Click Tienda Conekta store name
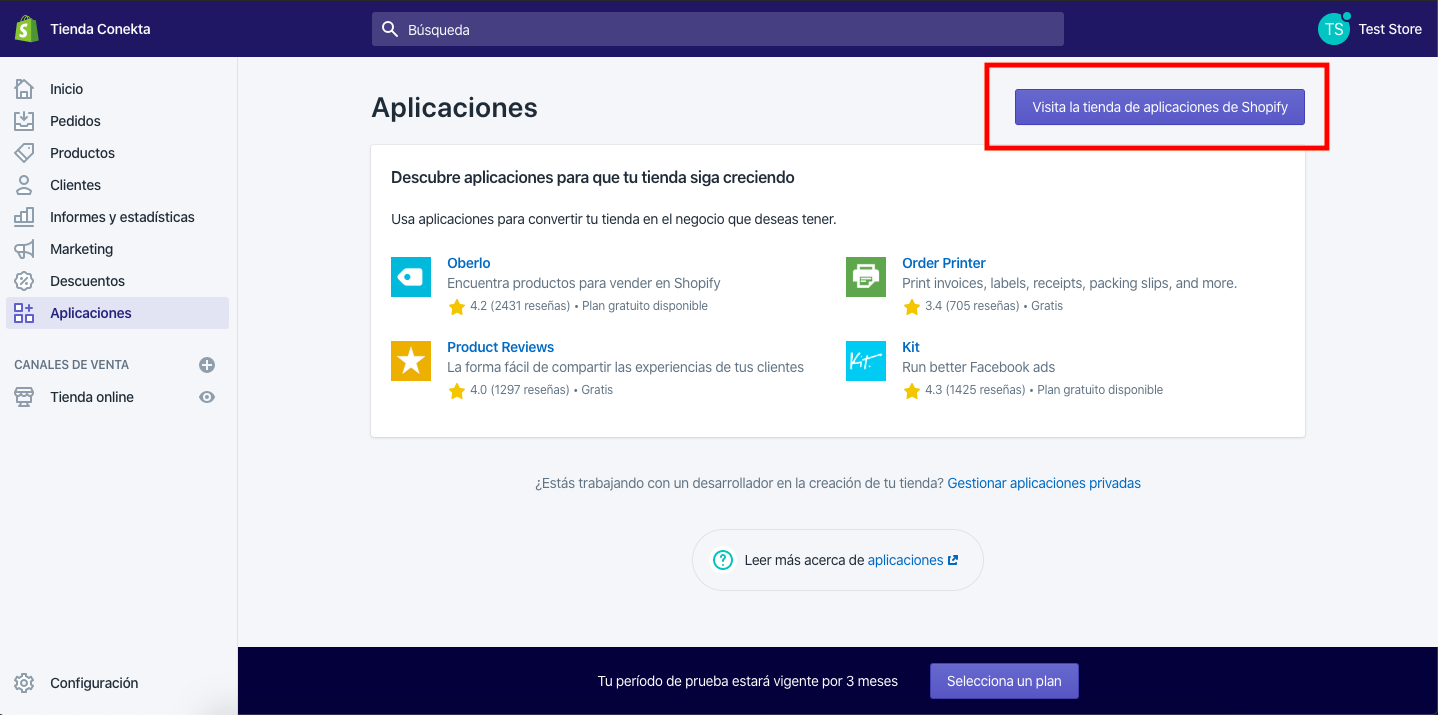Viewport: 1438px width, 715px height. [101, 29]
